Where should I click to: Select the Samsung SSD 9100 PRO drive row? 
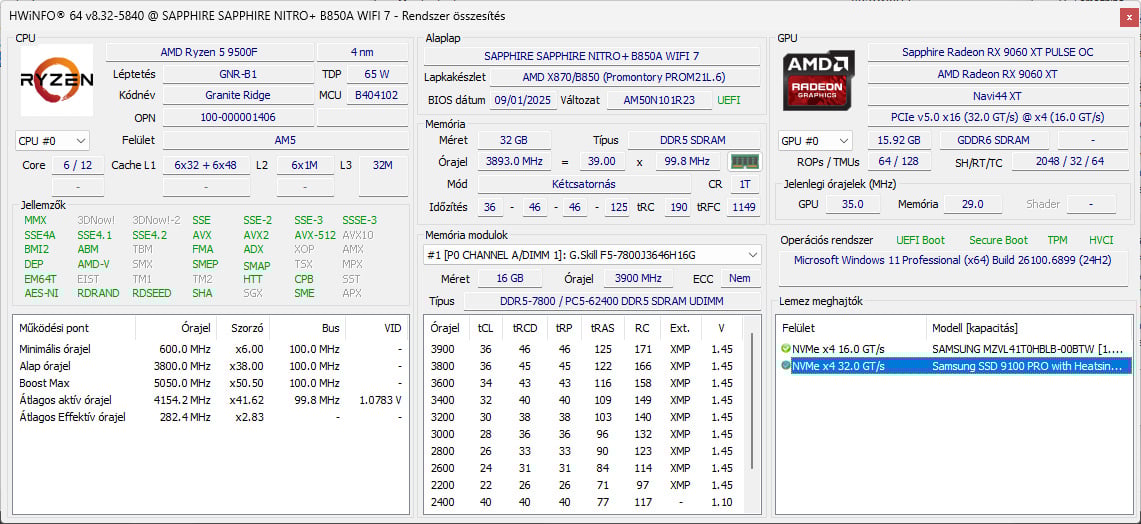tap(1030, 366)
